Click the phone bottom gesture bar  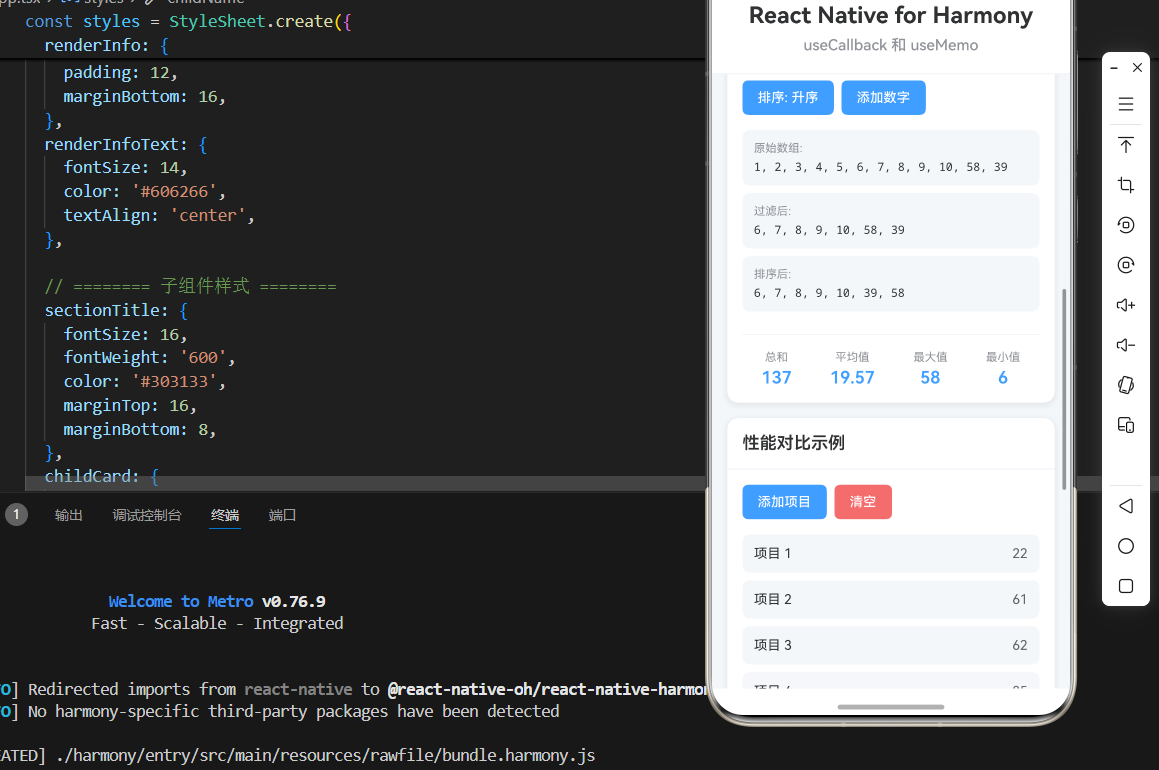tap(890, 707)
